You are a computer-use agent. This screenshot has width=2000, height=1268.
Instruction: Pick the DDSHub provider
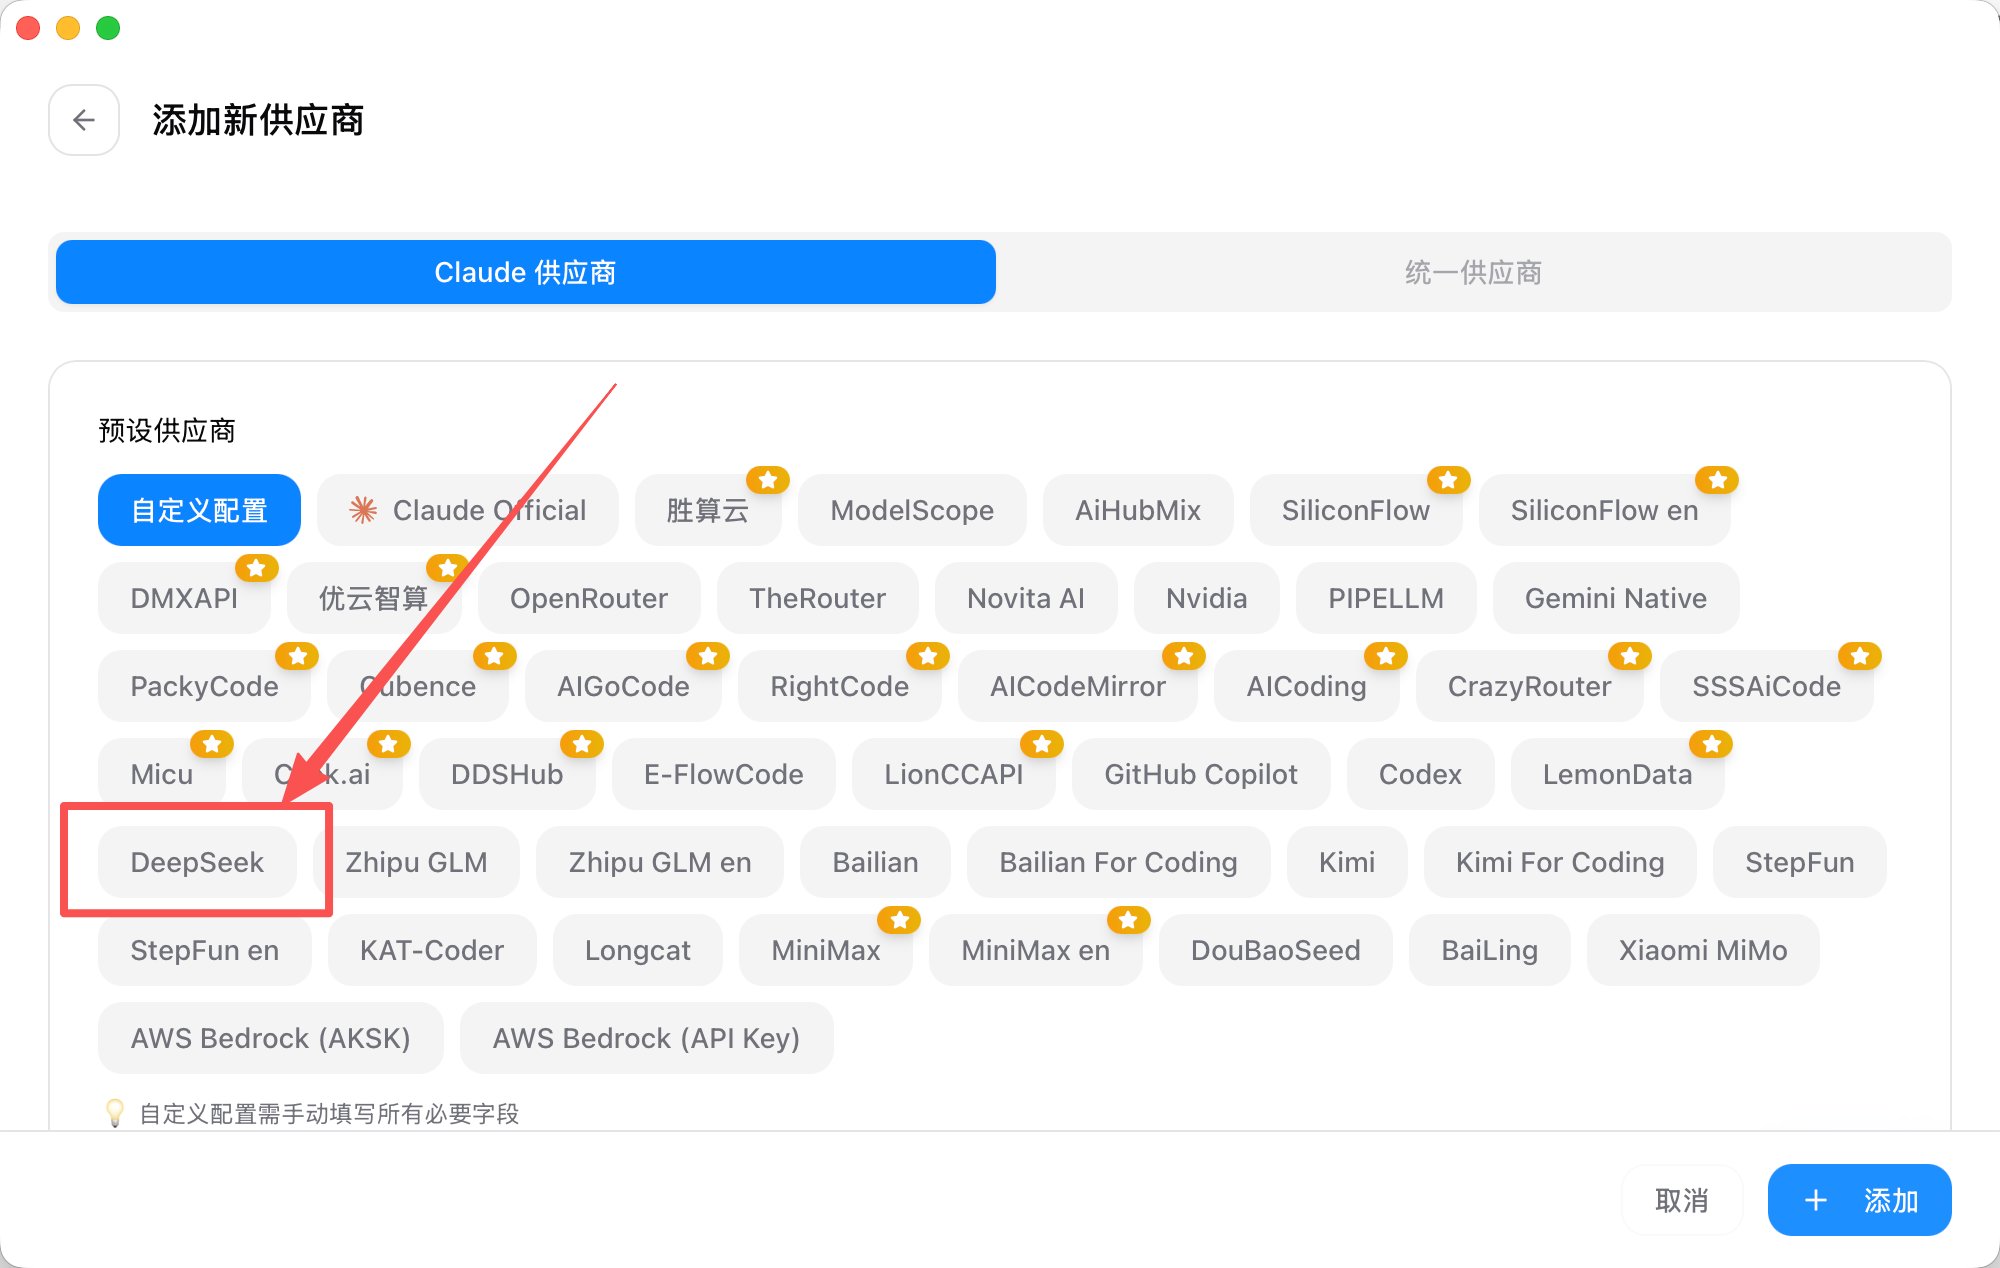[507, 774]
